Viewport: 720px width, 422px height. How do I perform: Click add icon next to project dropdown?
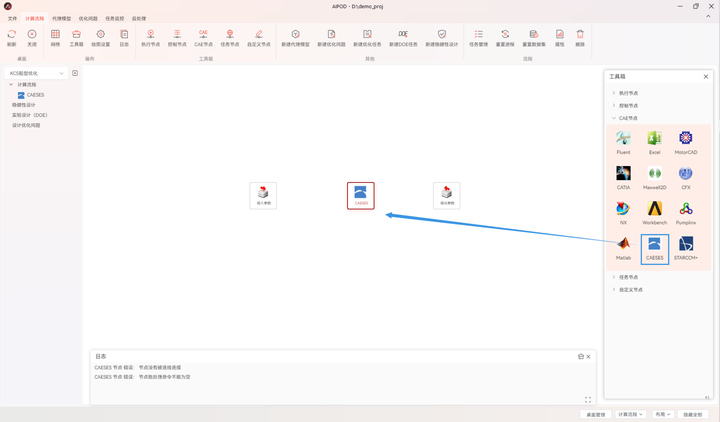pos(75,73)
